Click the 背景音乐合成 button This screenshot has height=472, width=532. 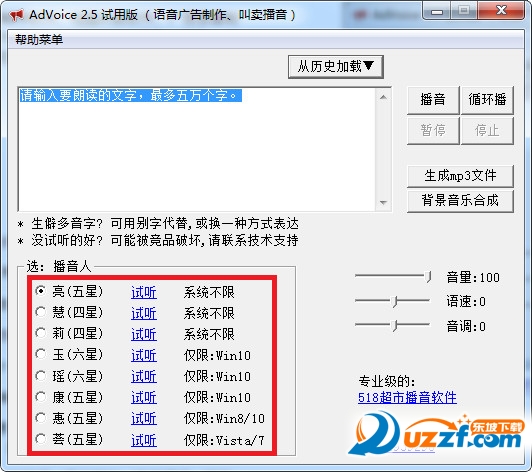[460, 201]
